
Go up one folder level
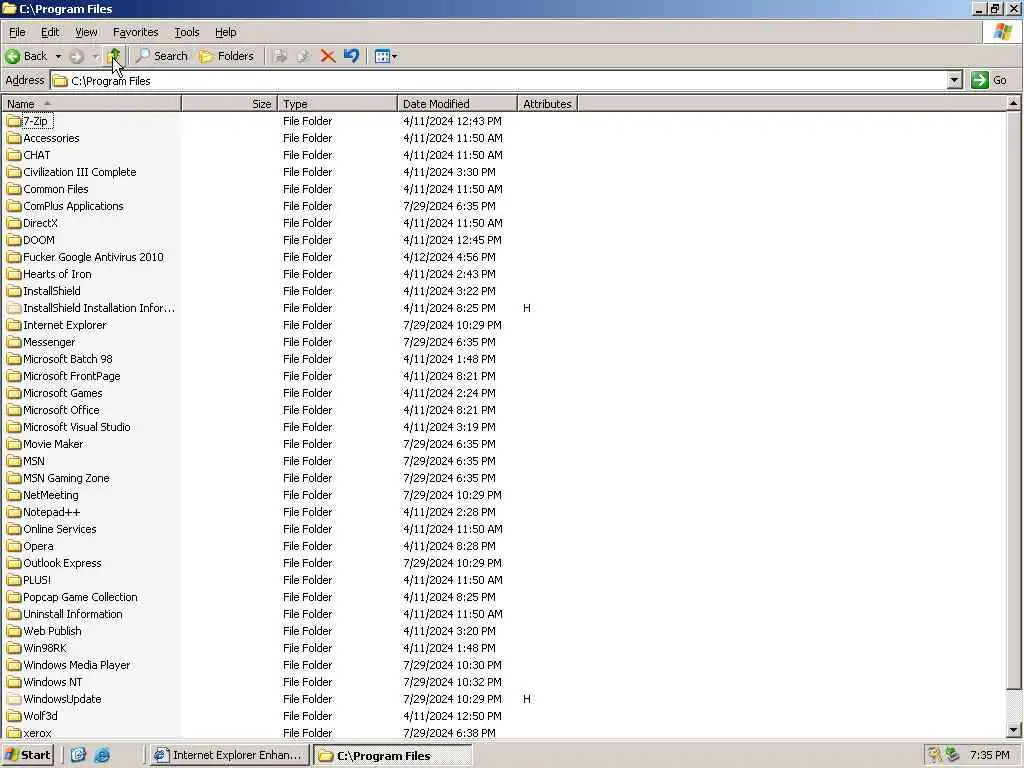114,56
